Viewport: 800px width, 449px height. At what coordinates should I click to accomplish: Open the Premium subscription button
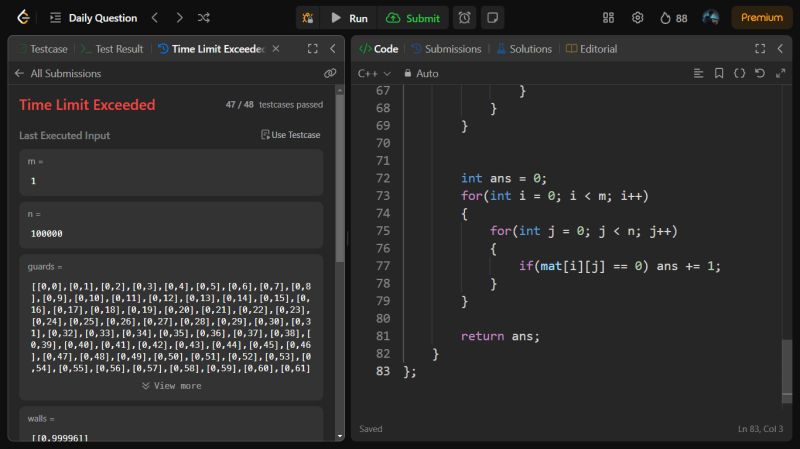762,18
